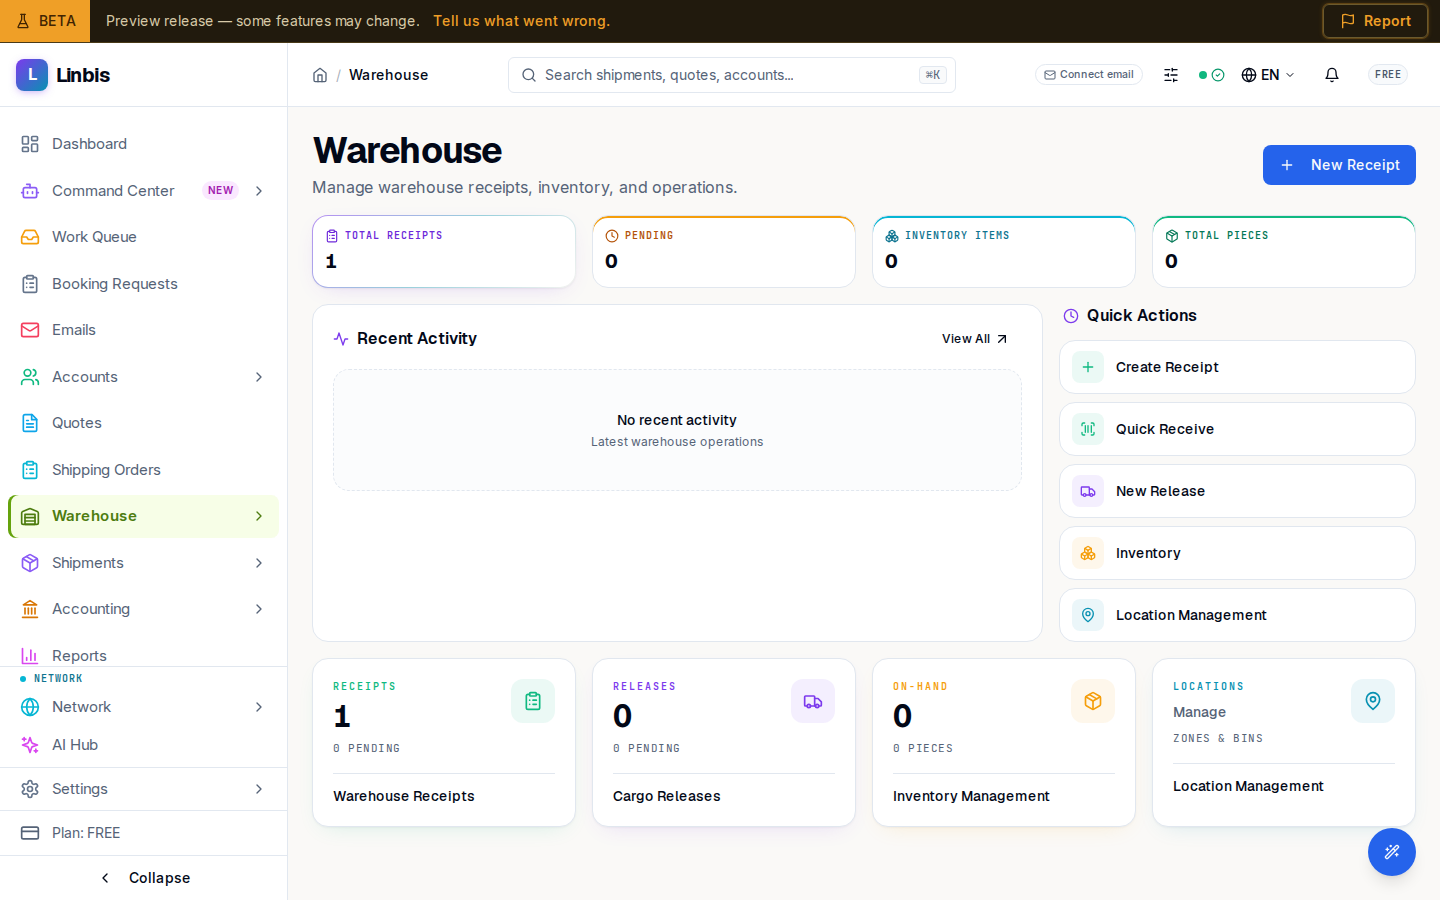Image resolution: width=1440 pixels, height=900 pixels.
Task: Expand the Accounting submenu chevron
Action: [259, 609]
